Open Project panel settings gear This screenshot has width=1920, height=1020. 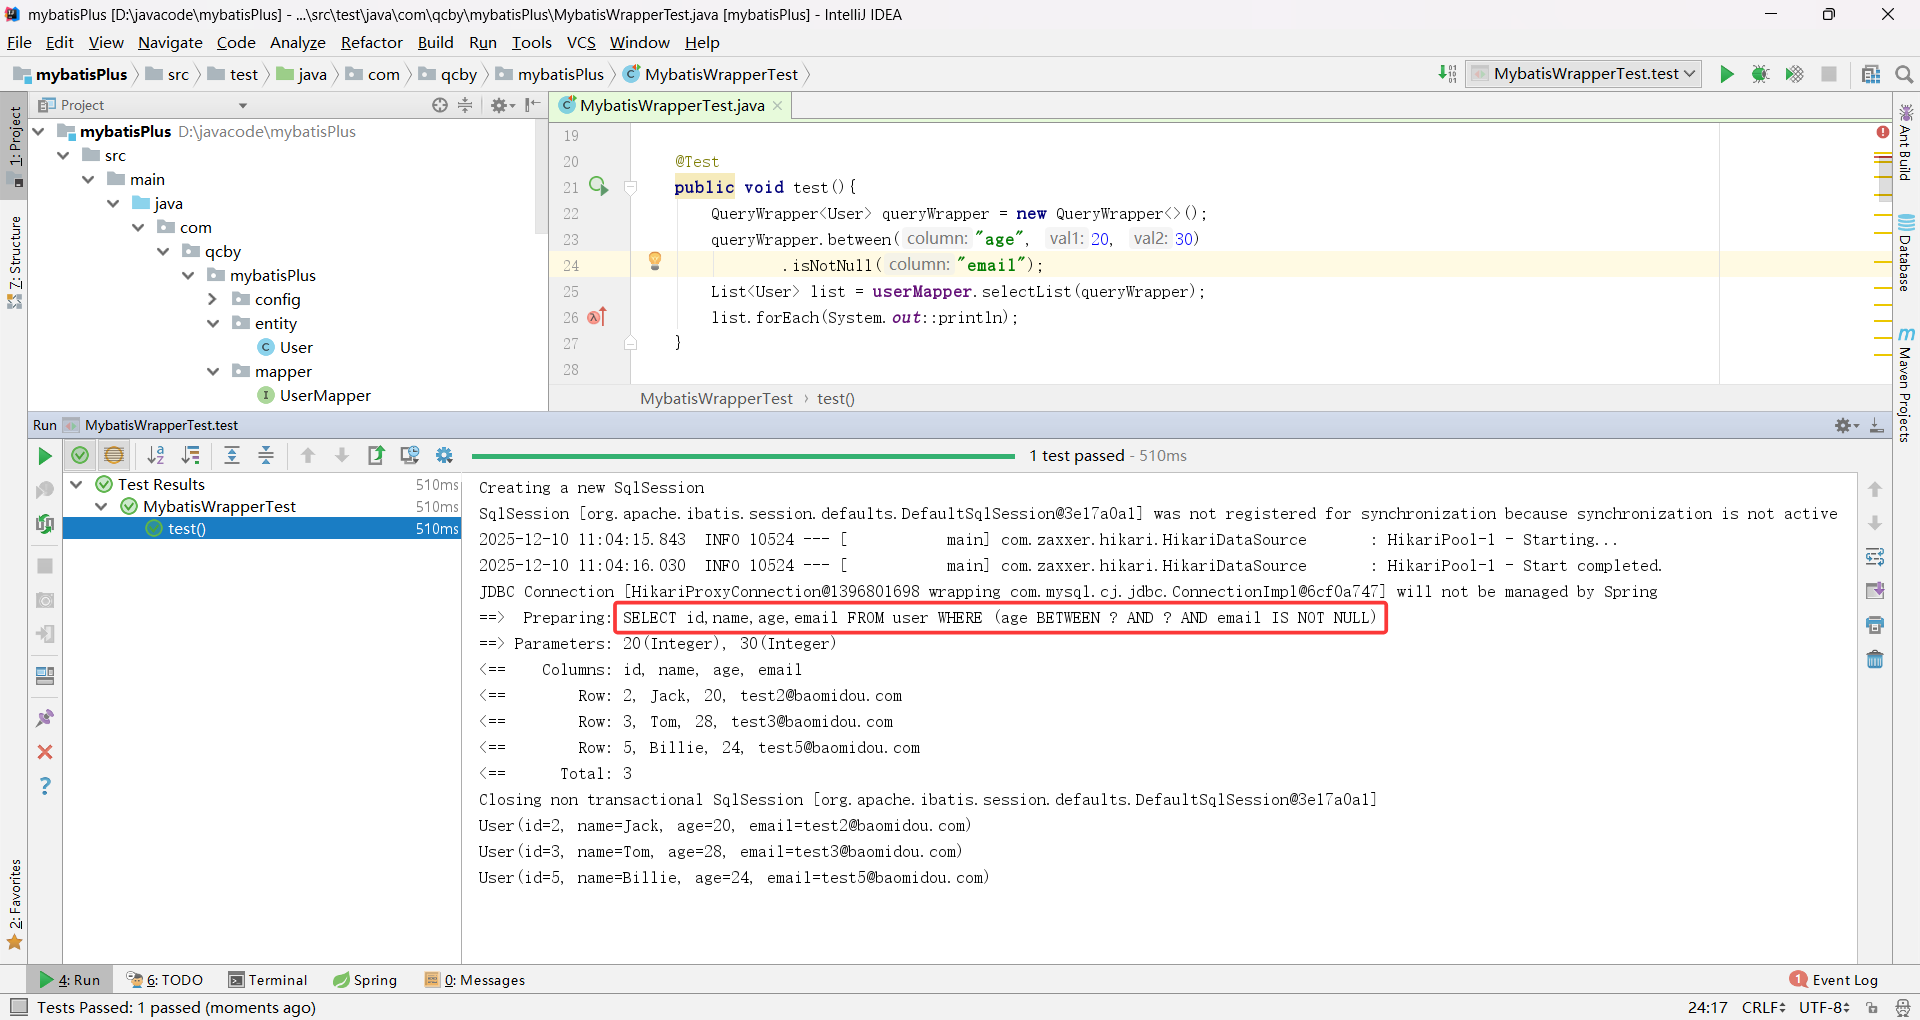502,105
